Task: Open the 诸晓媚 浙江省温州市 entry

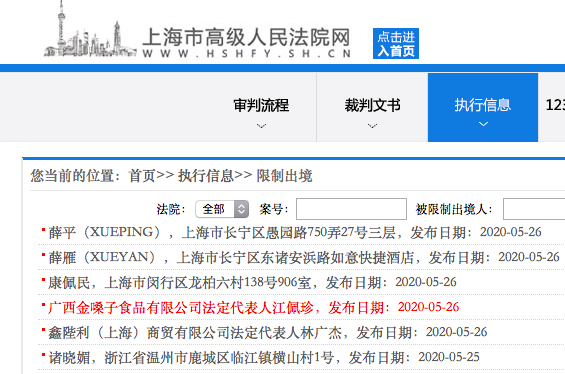Action: coord(264,357)
